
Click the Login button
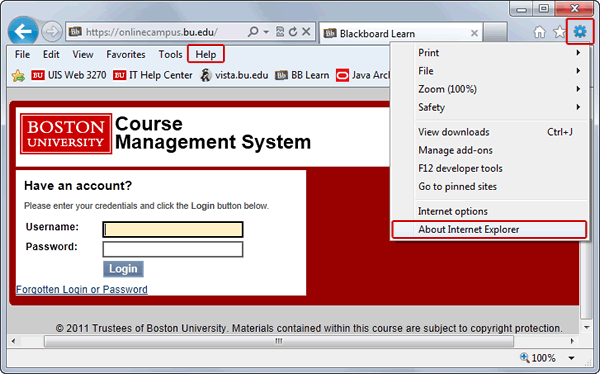point(123,269)
